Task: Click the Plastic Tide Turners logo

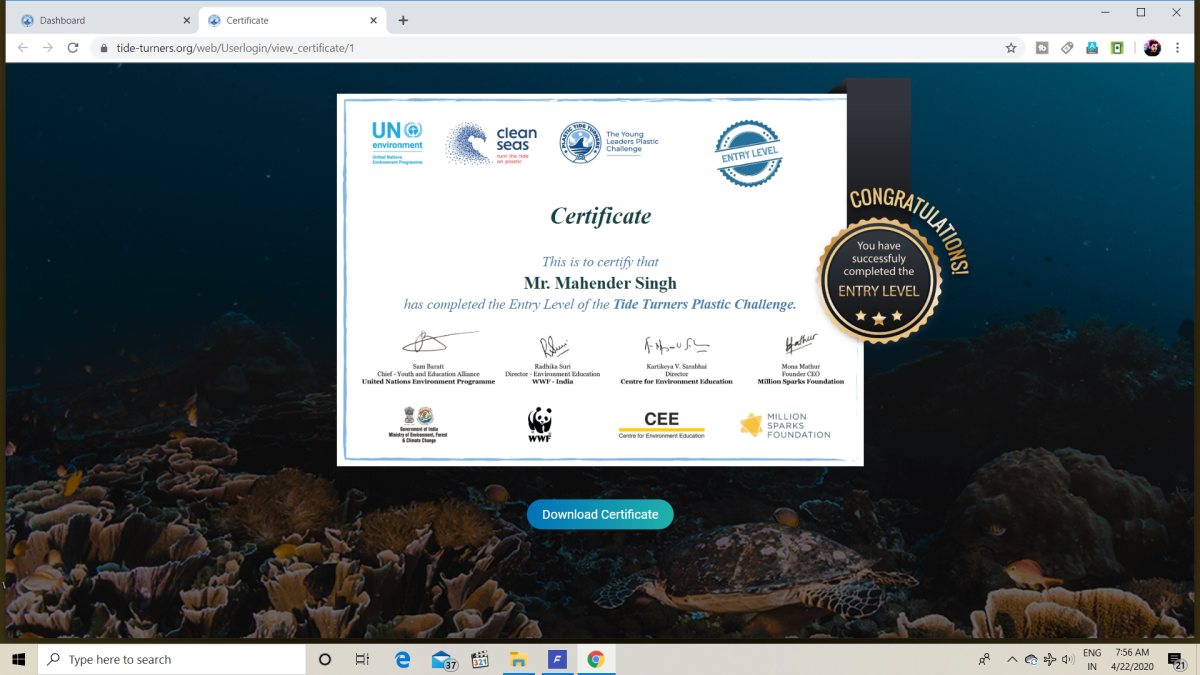Action: [610, 142]
